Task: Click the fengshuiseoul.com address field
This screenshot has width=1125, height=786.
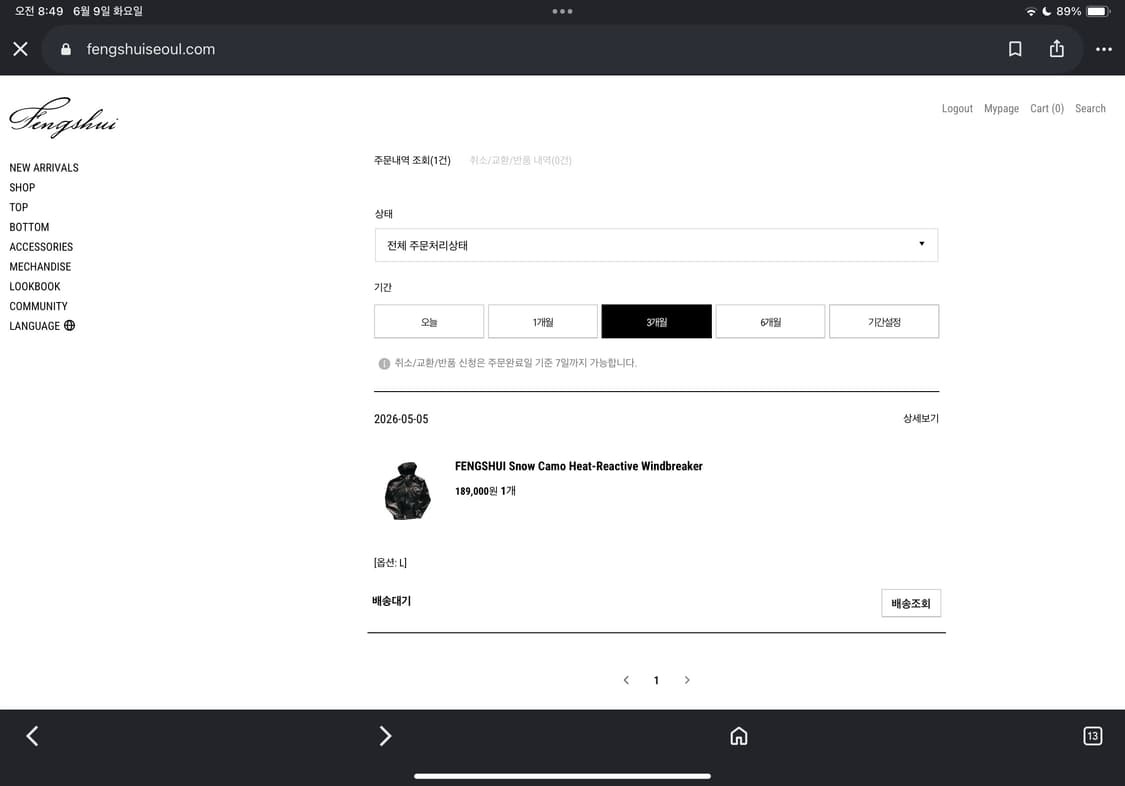Action: [561, 49]
